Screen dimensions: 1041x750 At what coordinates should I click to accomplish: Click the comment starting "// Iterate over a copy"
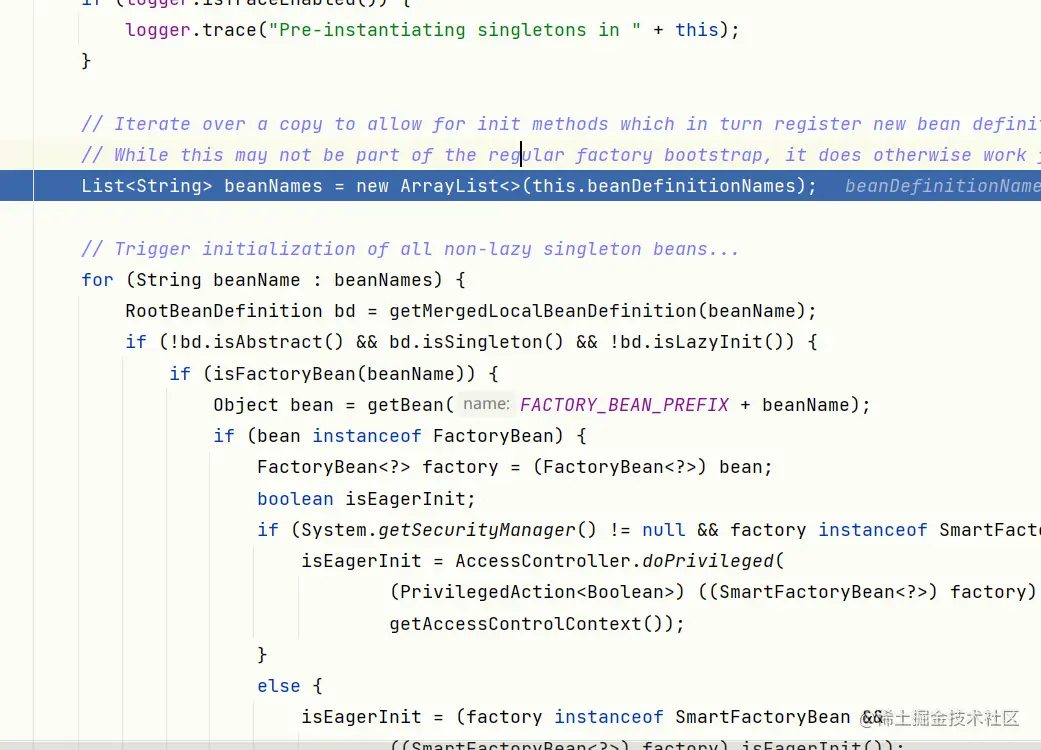pos(560,124)
